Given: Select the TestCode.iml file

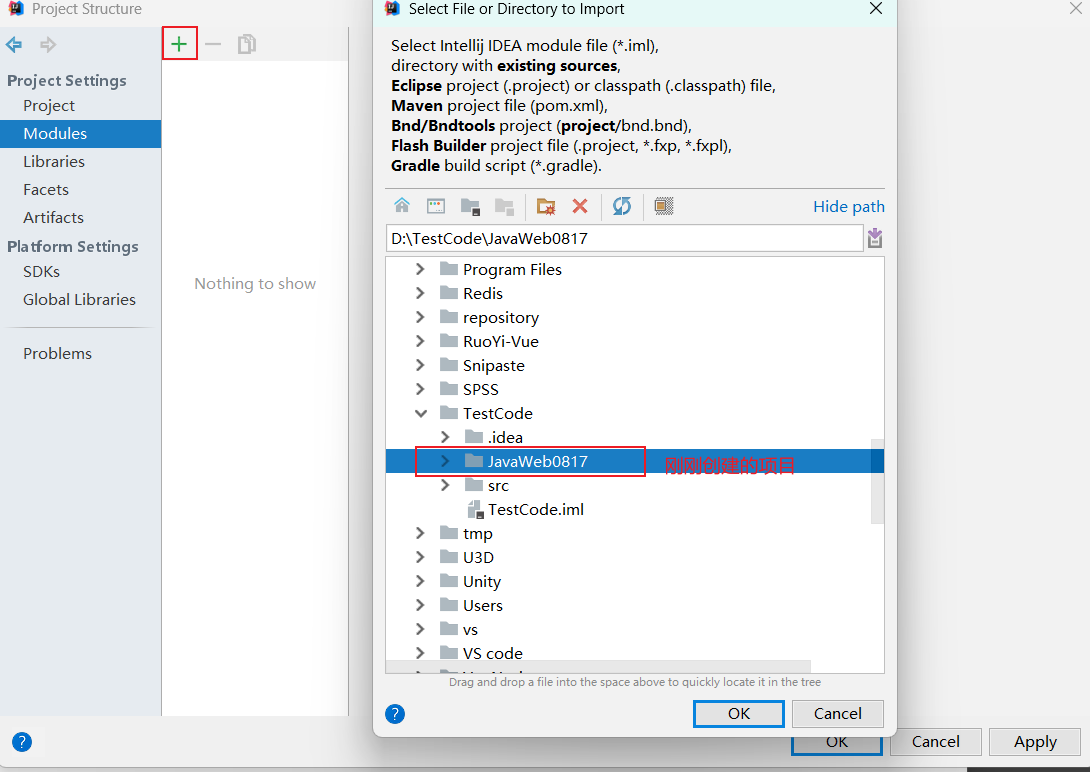Looking at the screenshot, I should (535, 509).
